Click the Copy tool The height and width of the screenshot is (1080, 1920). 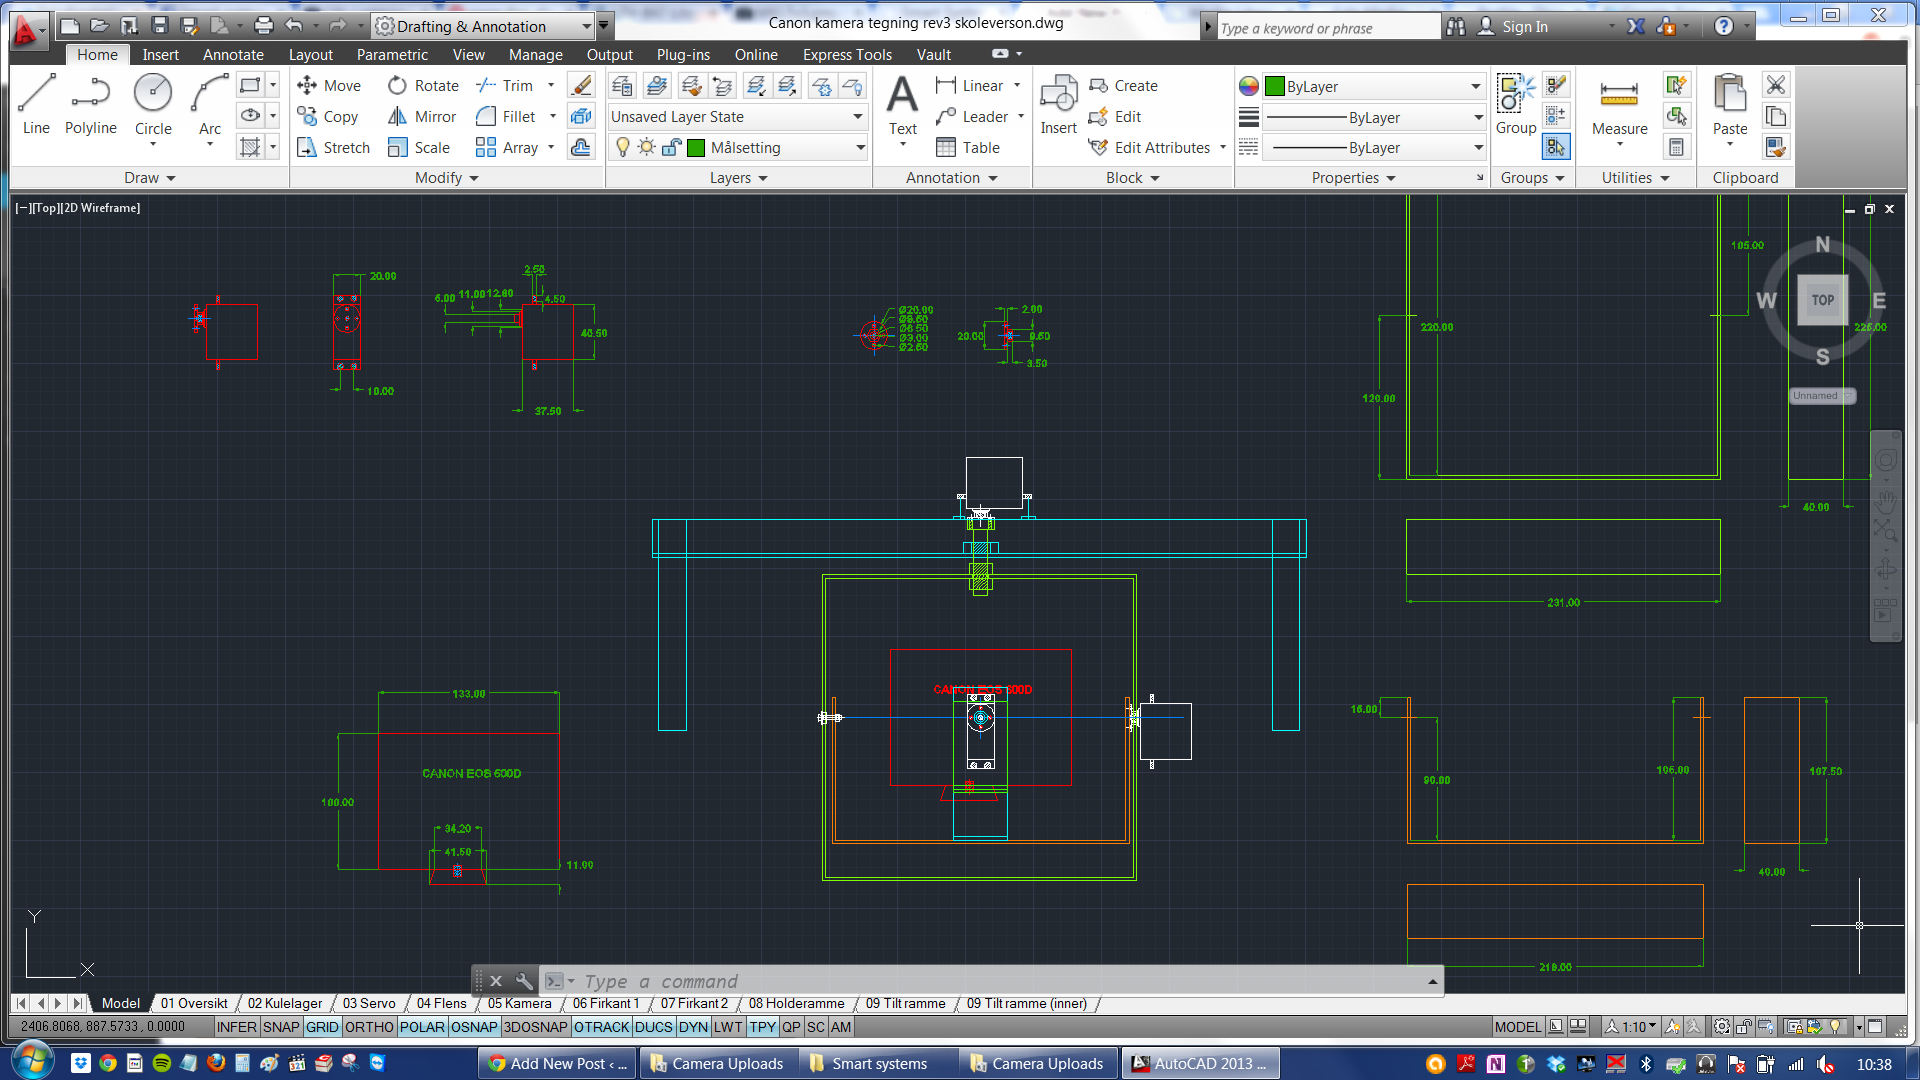click(328, 117)
